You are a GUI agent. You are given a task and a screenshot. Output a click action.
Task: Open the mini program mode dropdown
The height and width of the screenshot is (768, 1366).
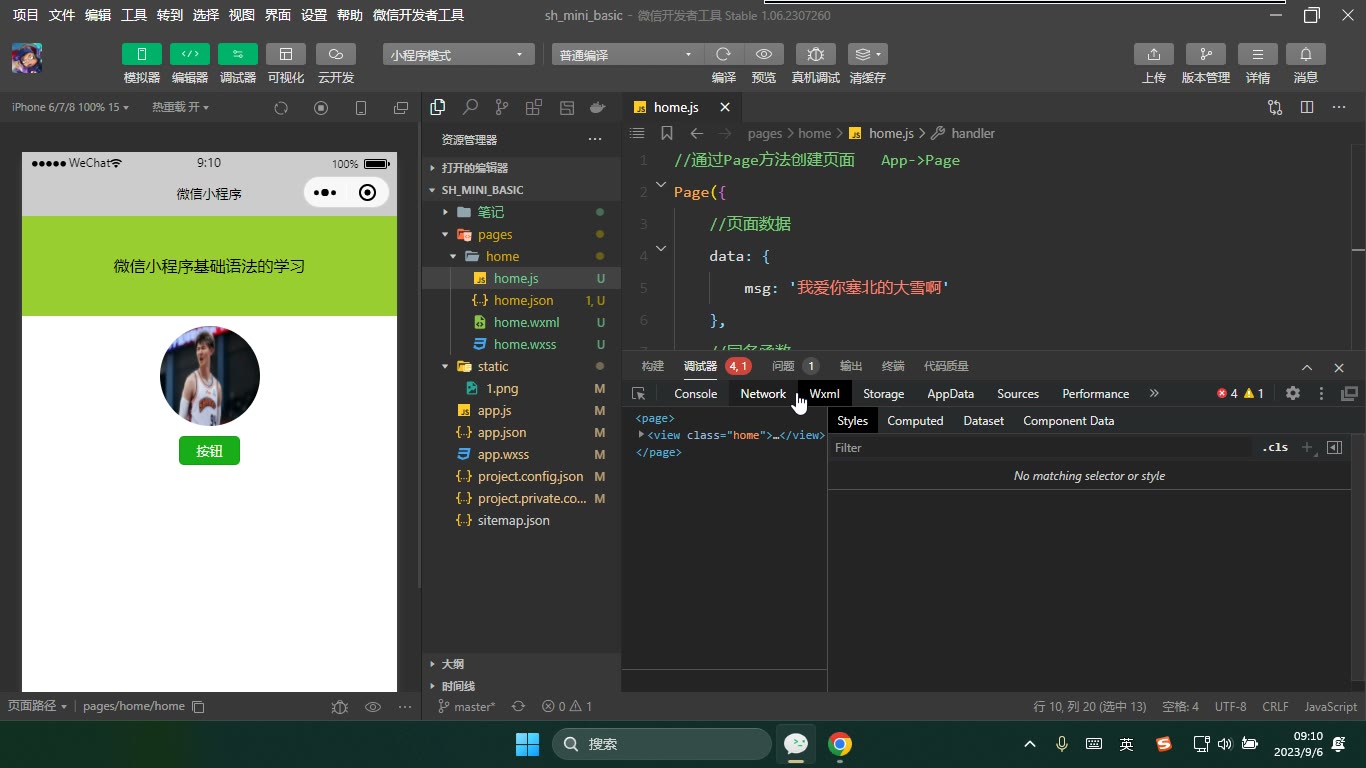tap(458, 55)
